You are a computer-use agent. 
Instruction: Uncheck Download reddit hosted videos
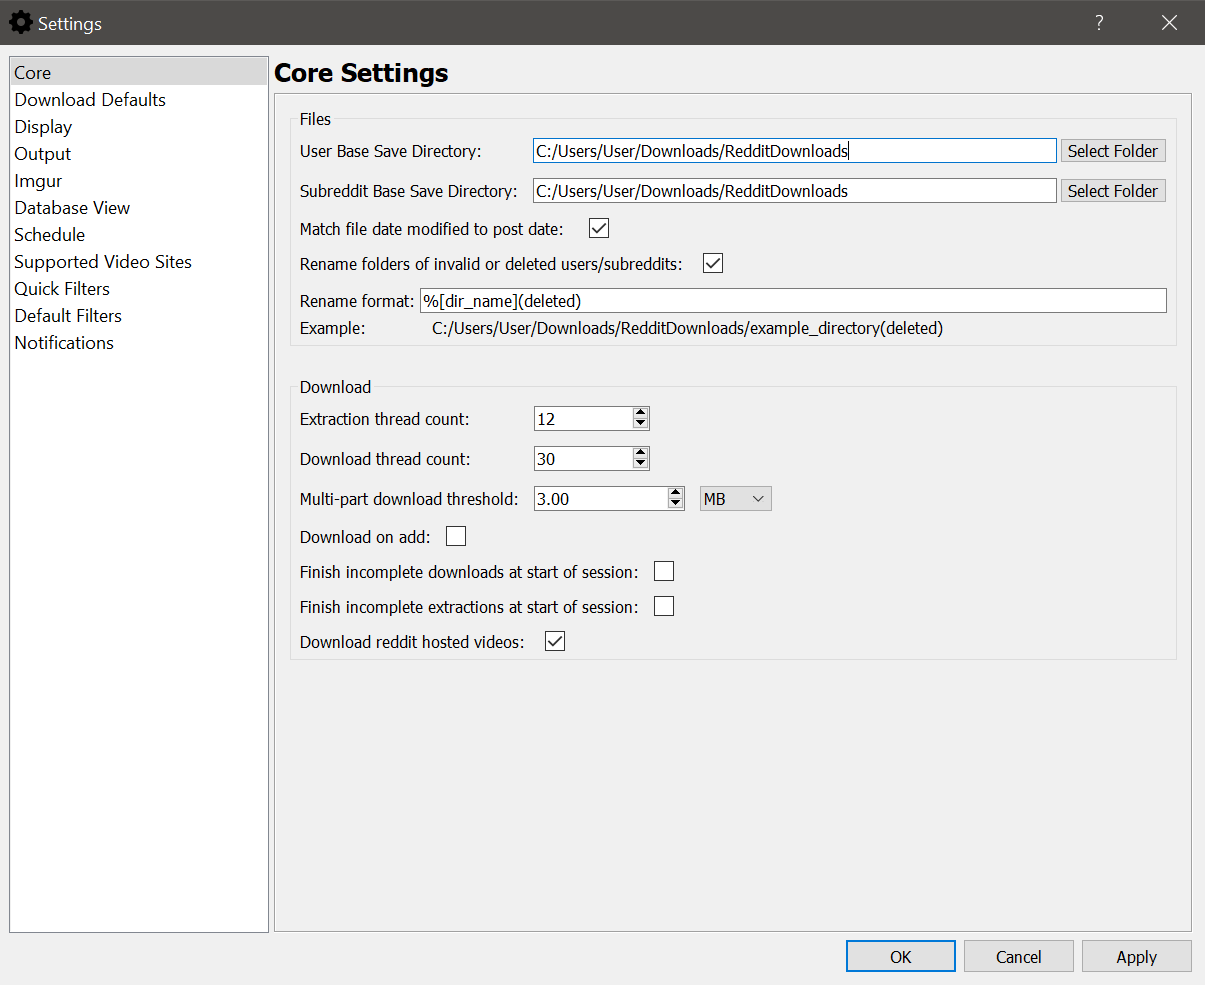(555, 642)
